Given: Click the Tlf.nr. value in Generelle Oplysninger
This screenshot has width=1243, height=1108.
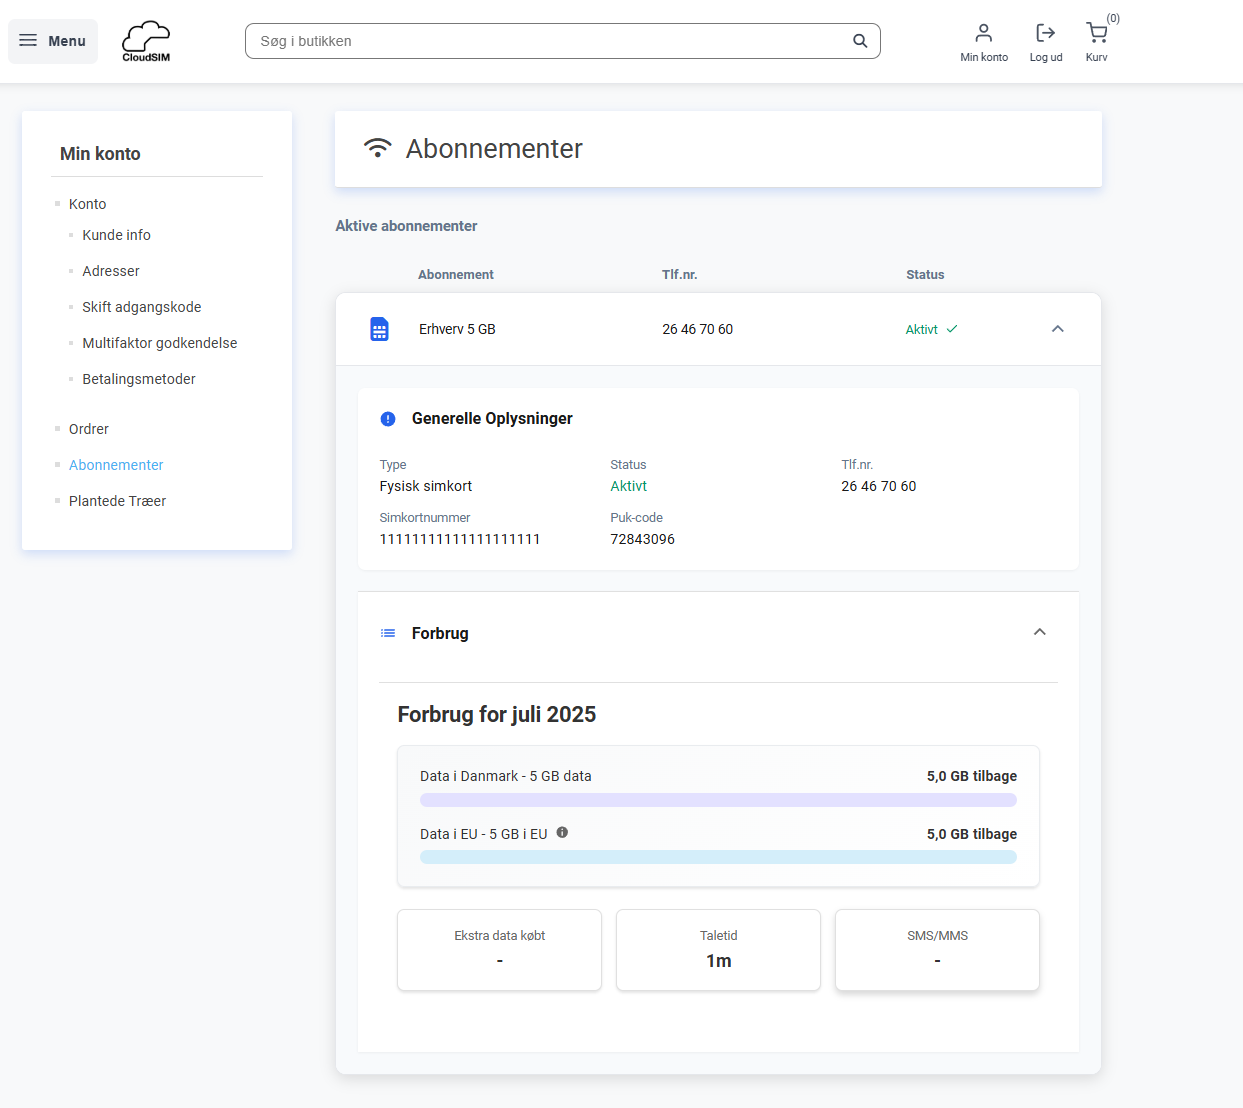Looking at the screenshot, I should 879,486.
